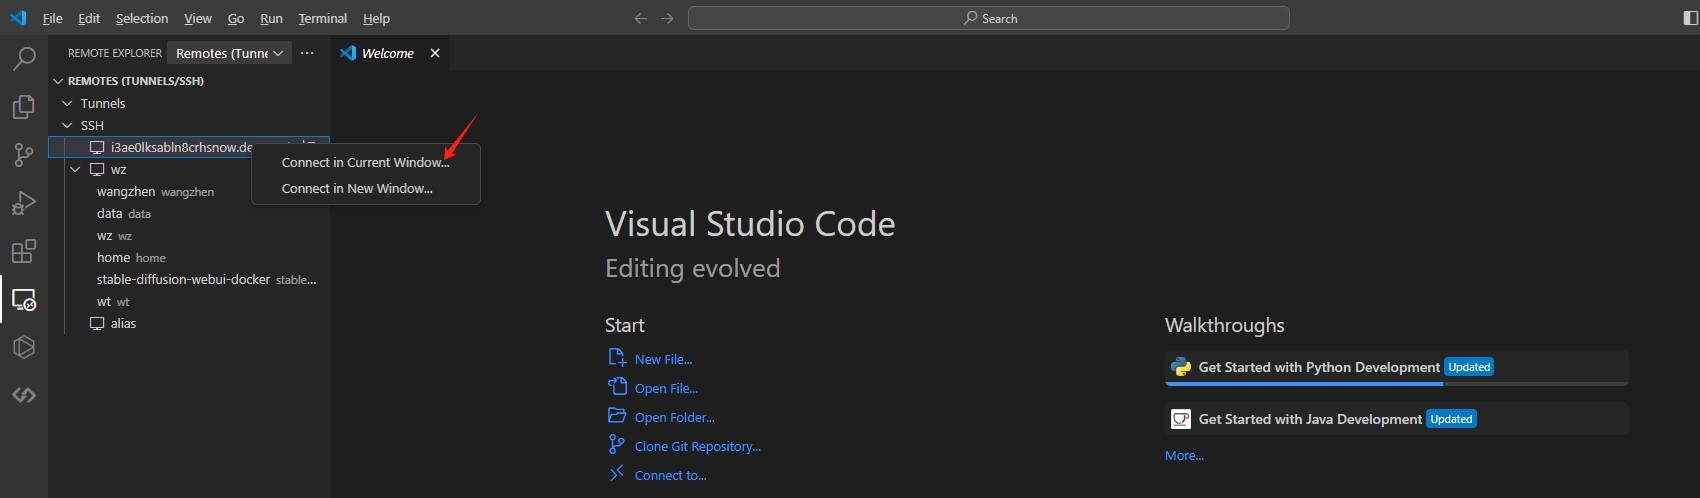Select the wangzhen folder entry
The height and width of the screenshot is (498, 1700).
pyautogui.click(x=189, y=191)
